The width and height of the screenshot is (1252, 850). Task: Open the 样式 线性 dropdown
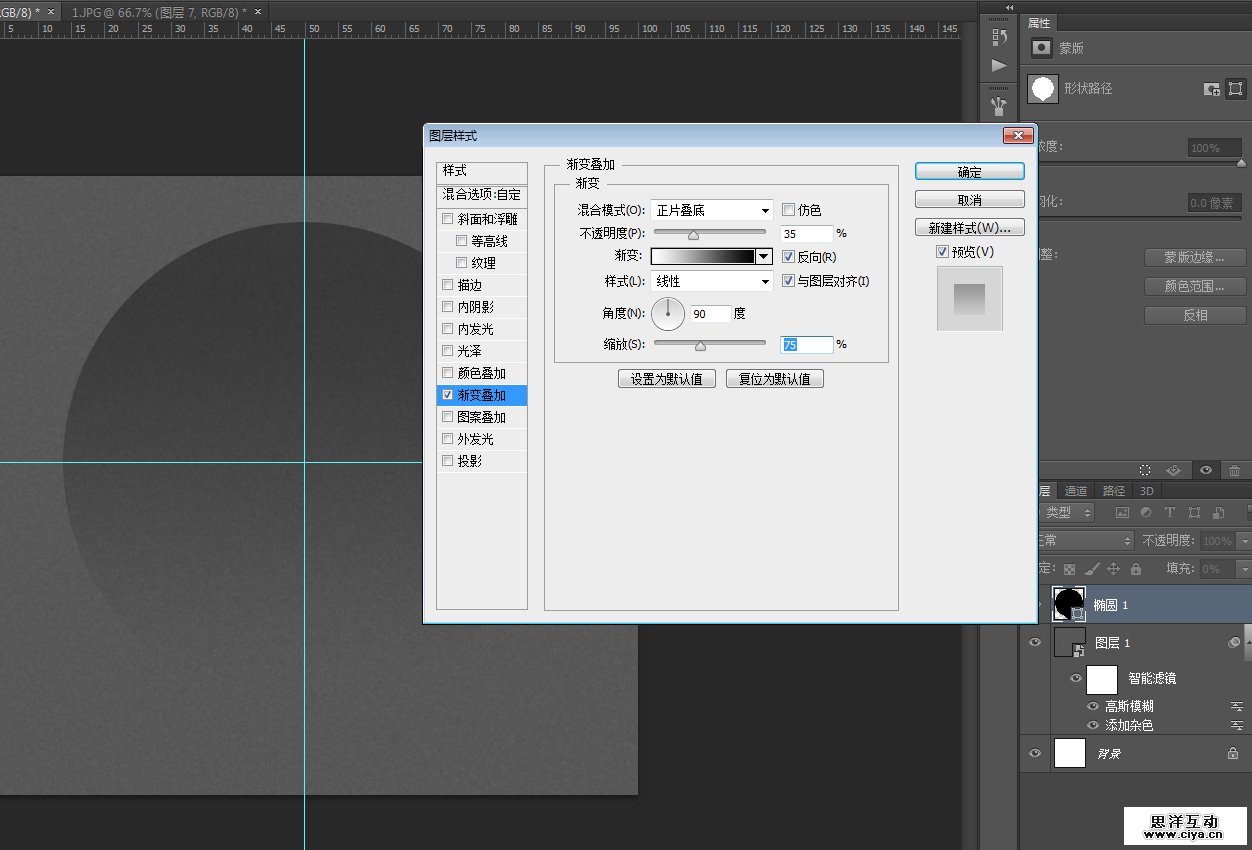711,282
